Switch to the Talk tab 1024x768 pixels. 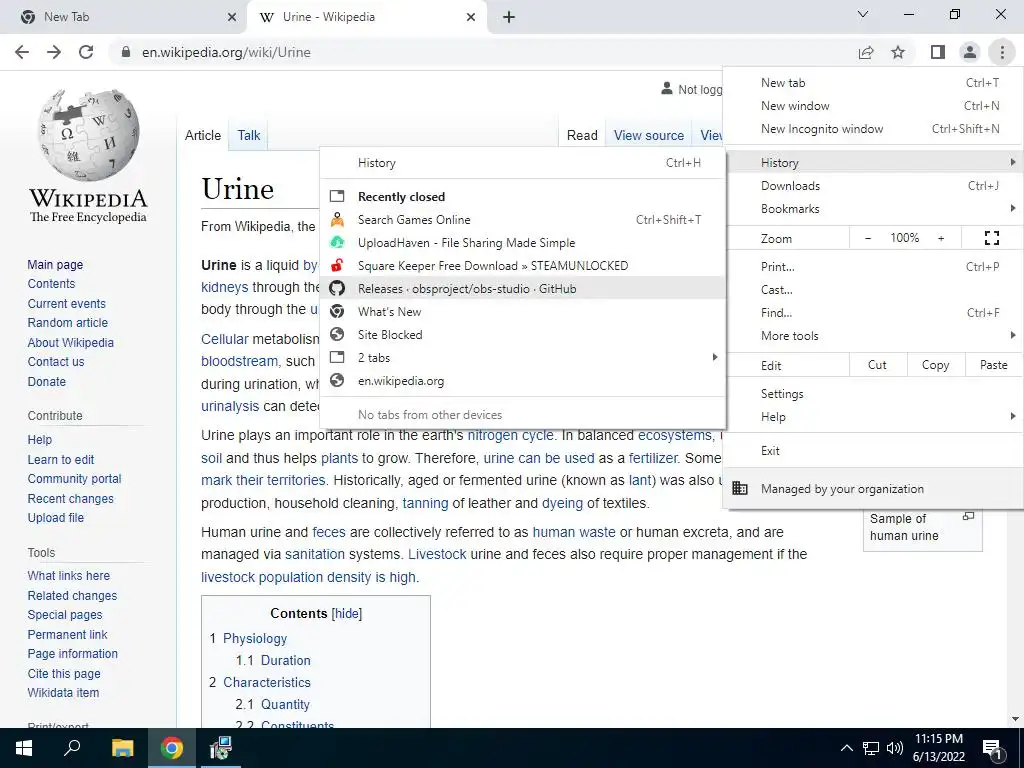(249, 135)
